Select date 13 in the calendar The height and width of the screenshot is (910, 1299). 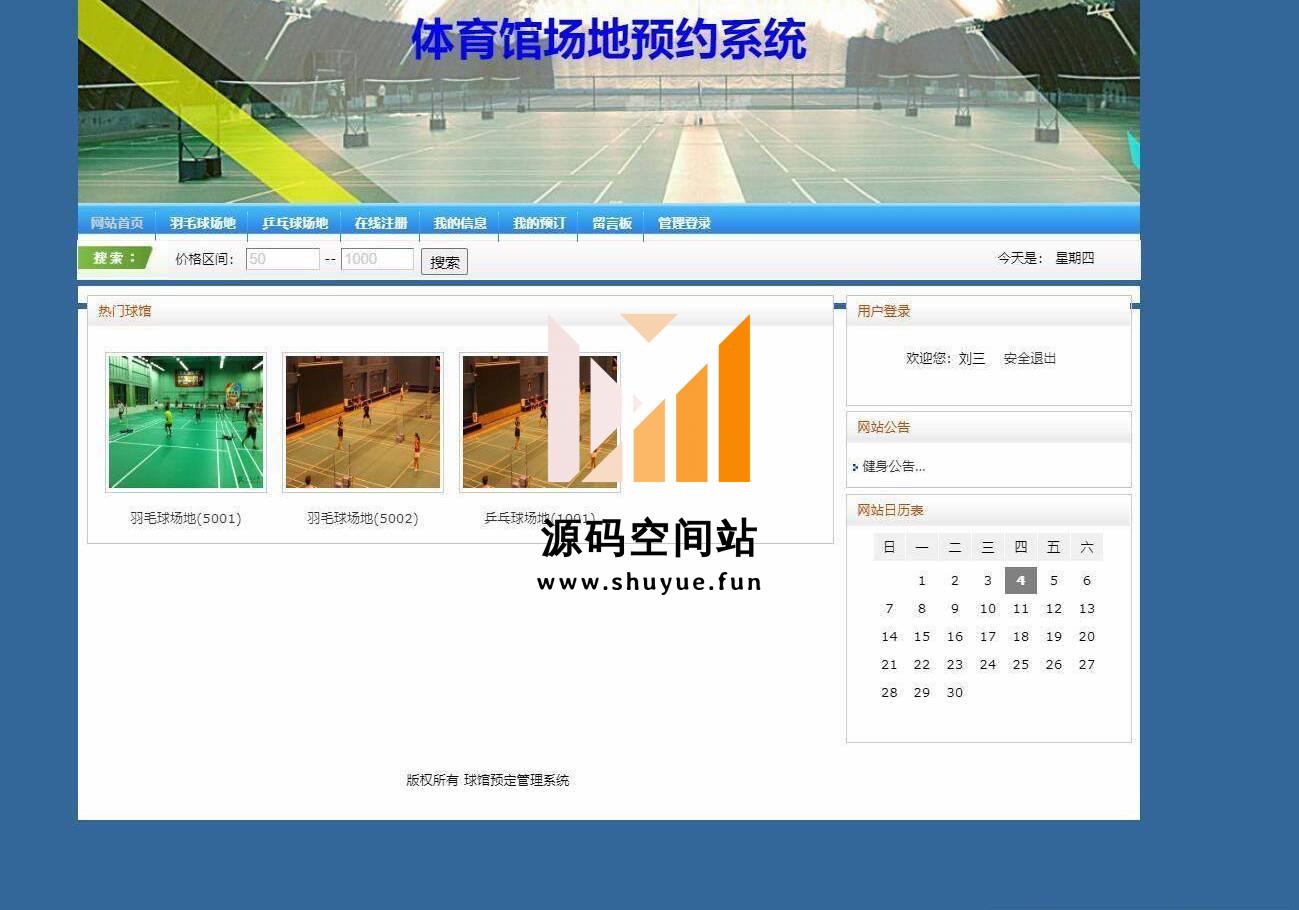click(x=1087, y=608)
